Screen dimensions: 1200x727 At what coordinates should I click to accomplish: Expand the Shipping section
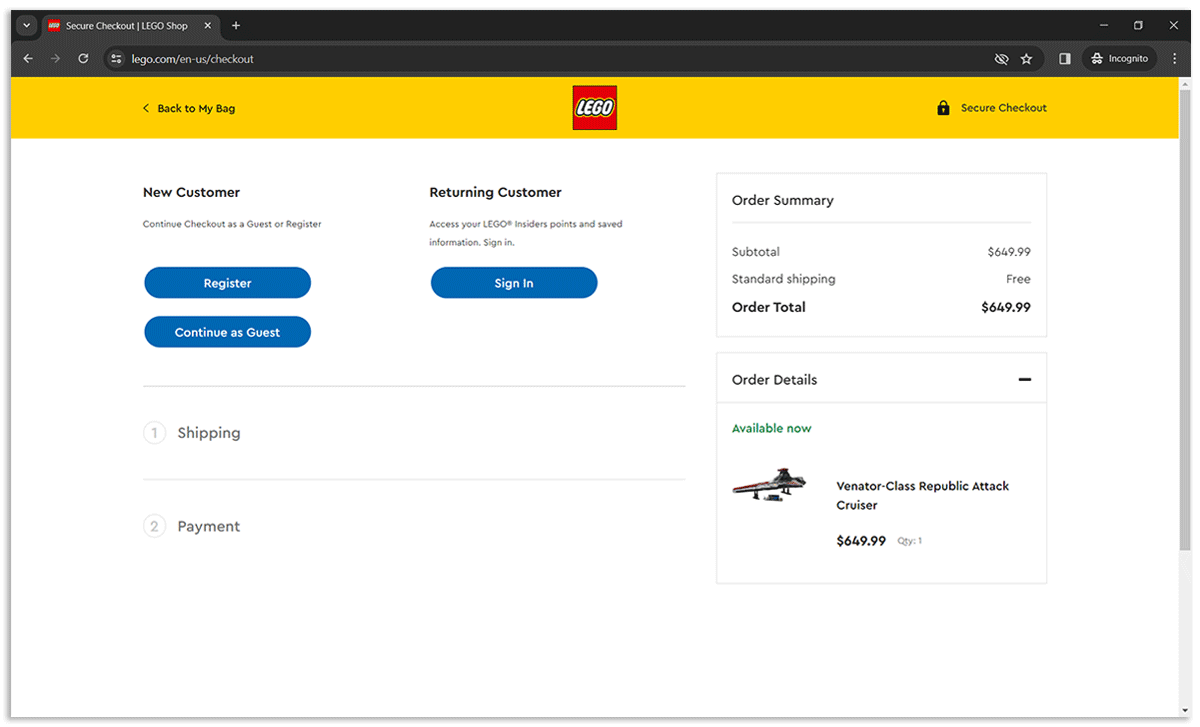[x=209, y=432]
